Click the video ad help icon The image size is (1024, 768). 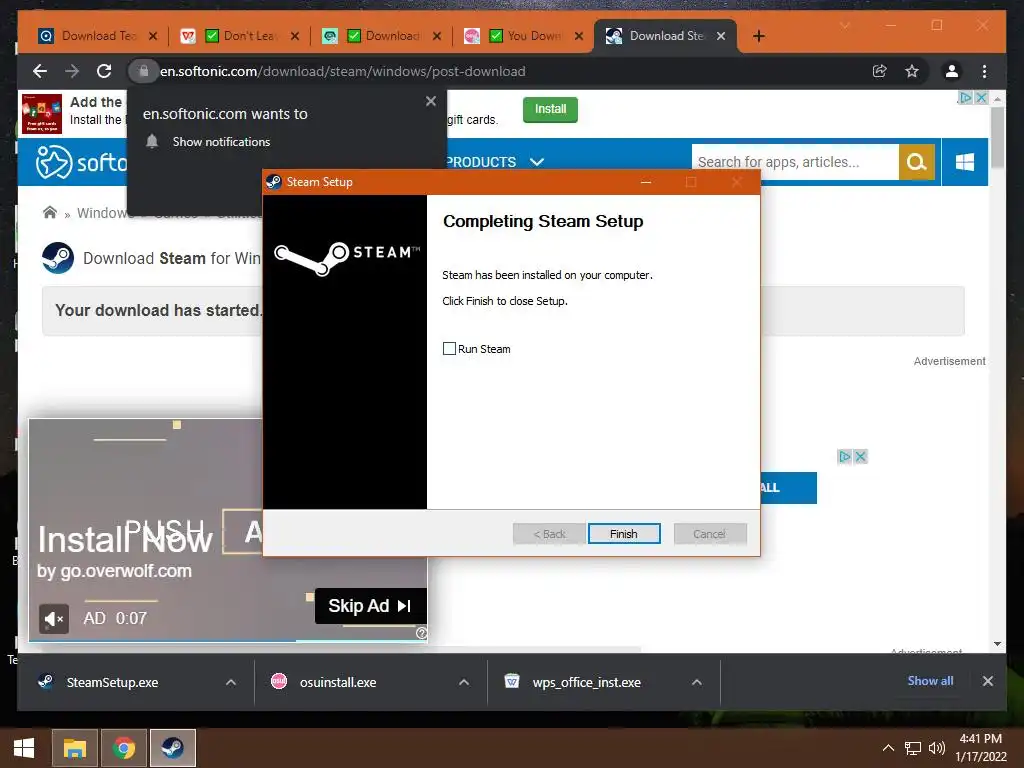tap(421, 633)
